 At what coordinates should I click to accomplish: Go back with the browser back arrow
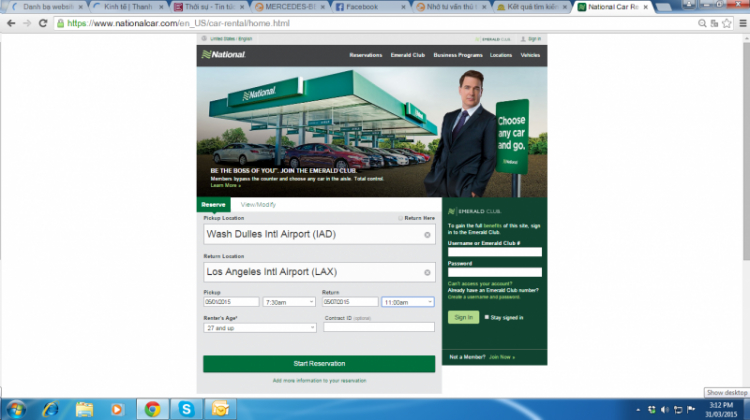[11, 23]
